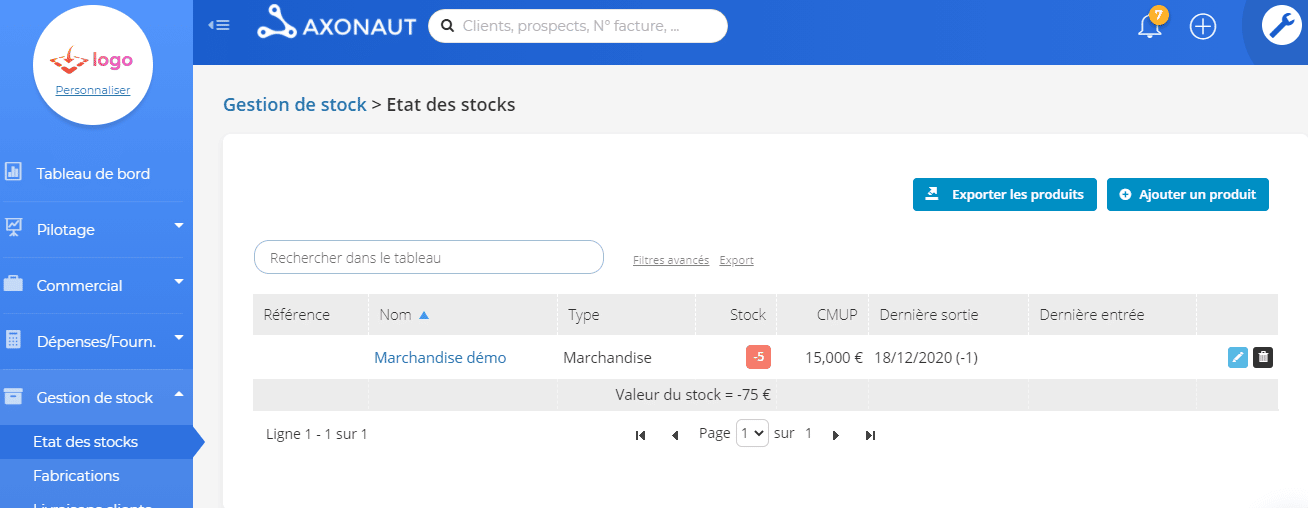Open settings via wrench icon
Viewport: 1308px width, 508px height.
coord(1281,26)
